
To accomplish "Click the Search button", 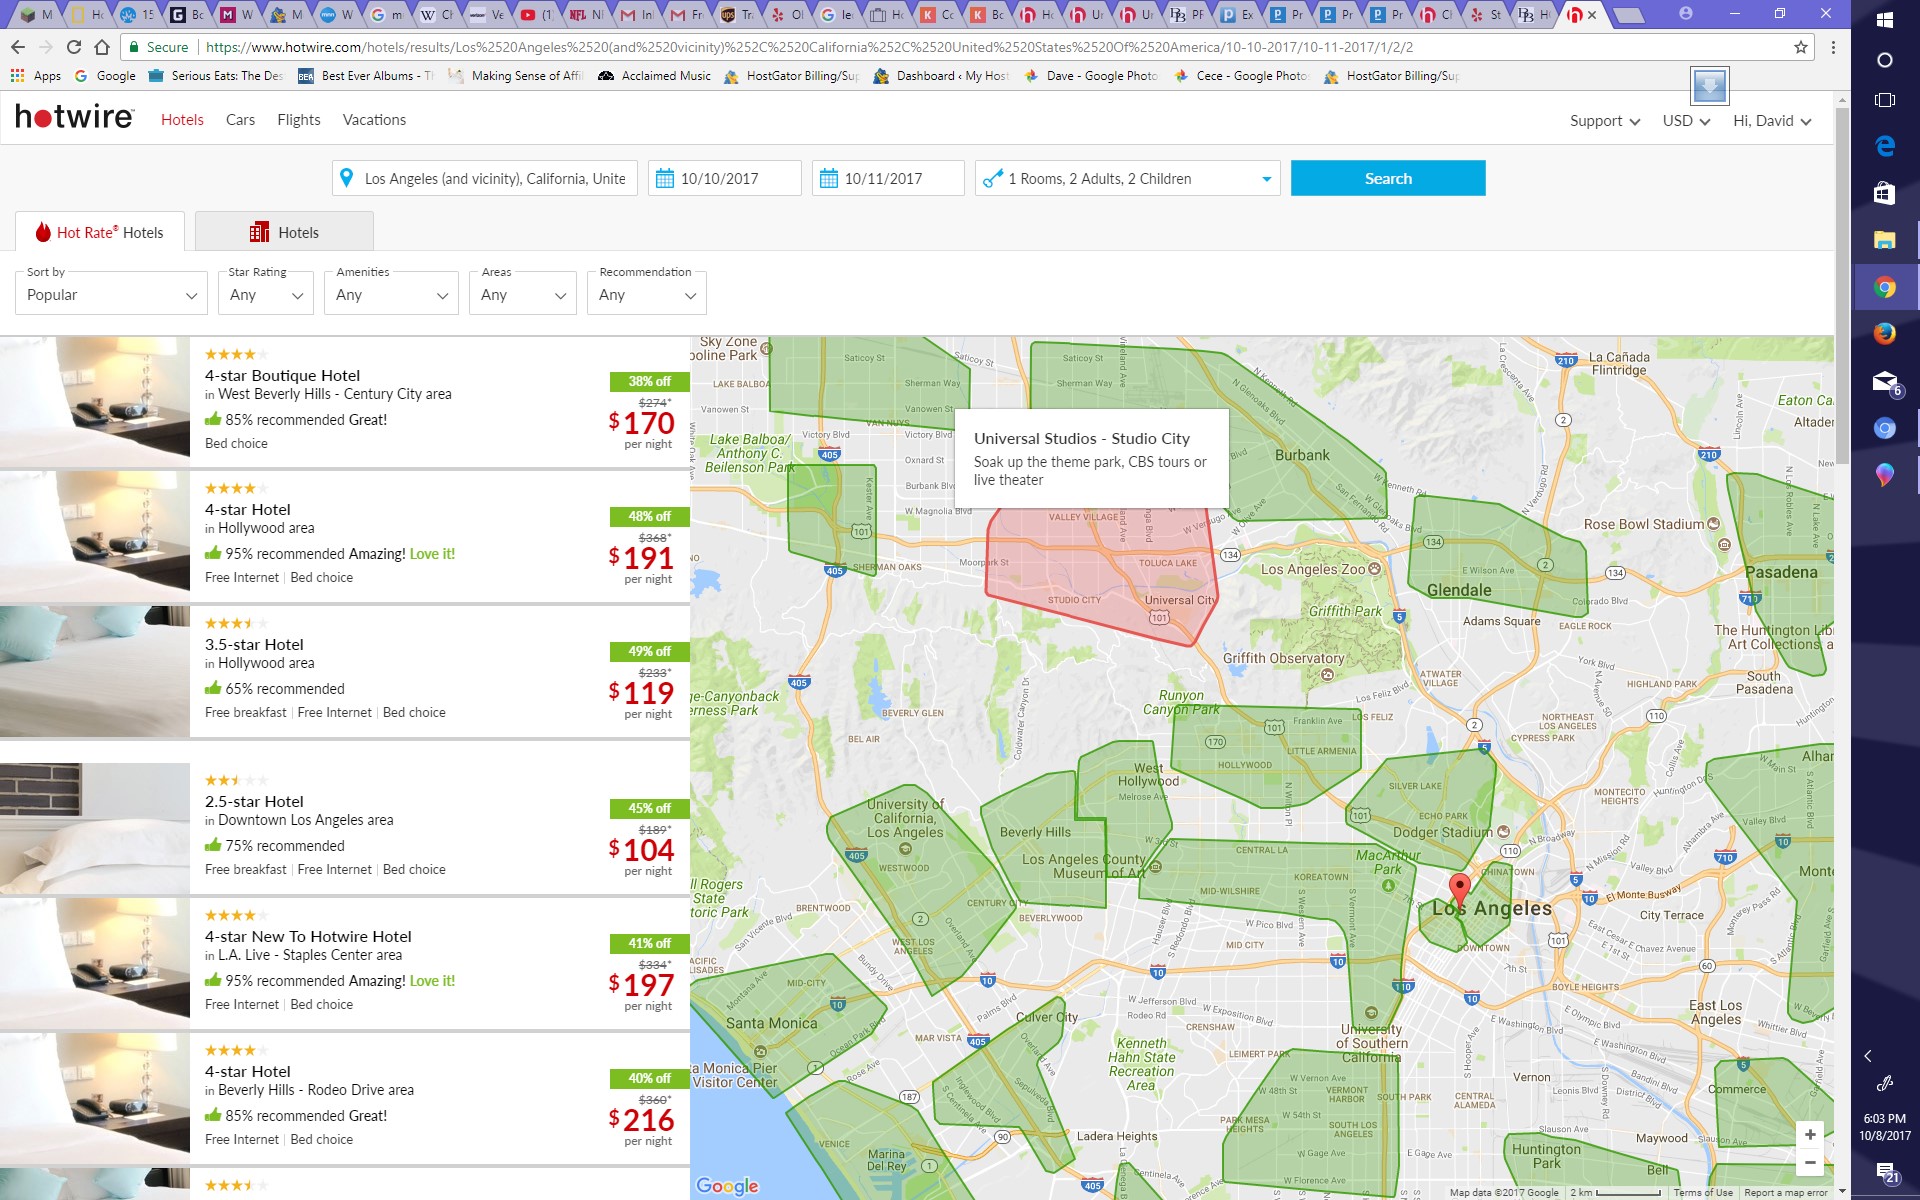I will click(x=1386, y=178).
